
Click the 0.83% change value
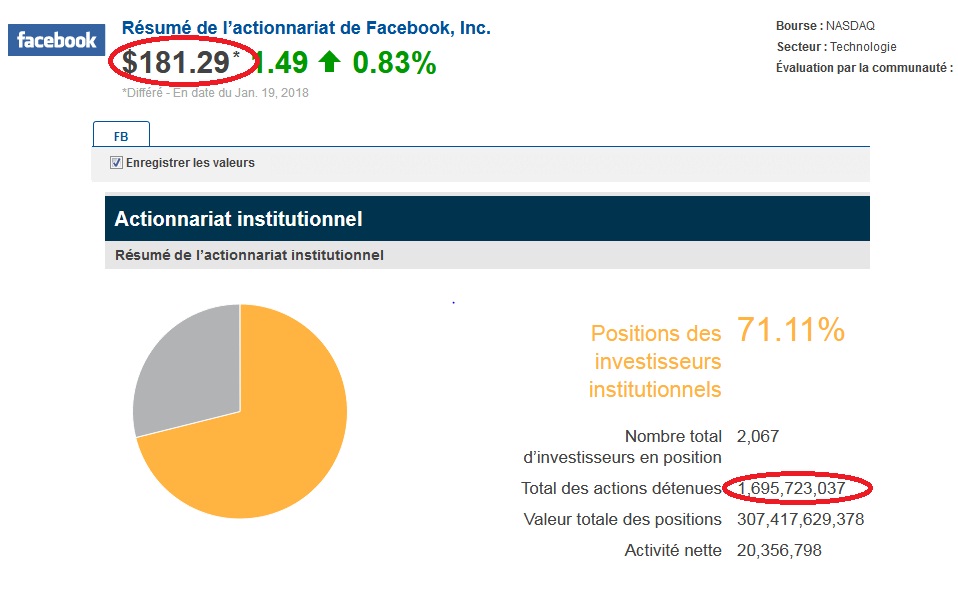394,62
